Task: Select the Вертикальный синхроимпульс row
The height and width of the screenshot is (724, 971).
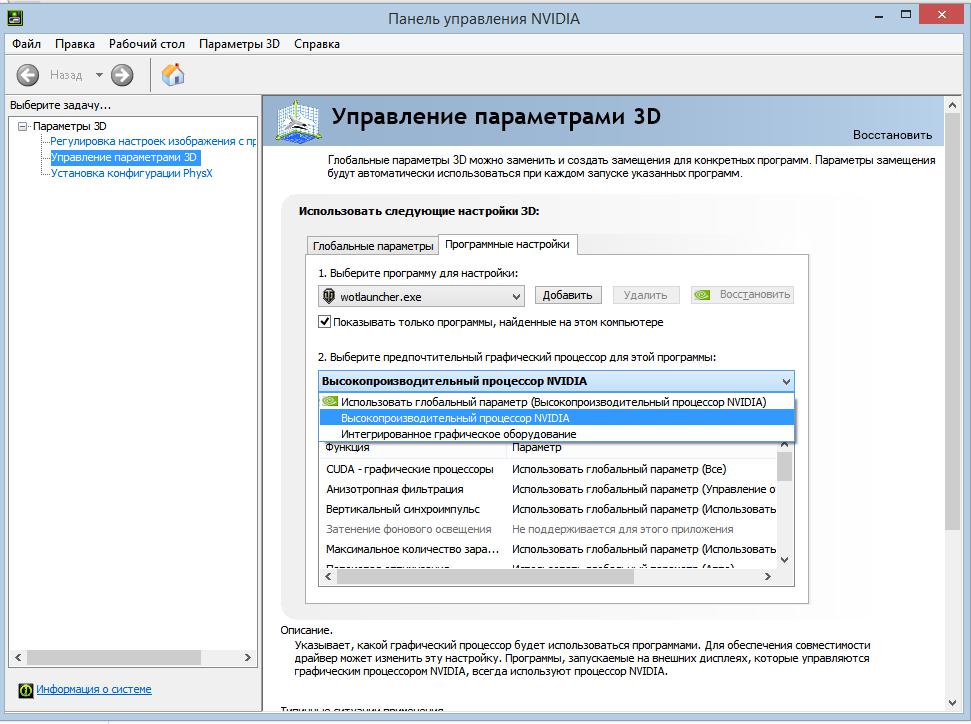Action: [548, 509]
